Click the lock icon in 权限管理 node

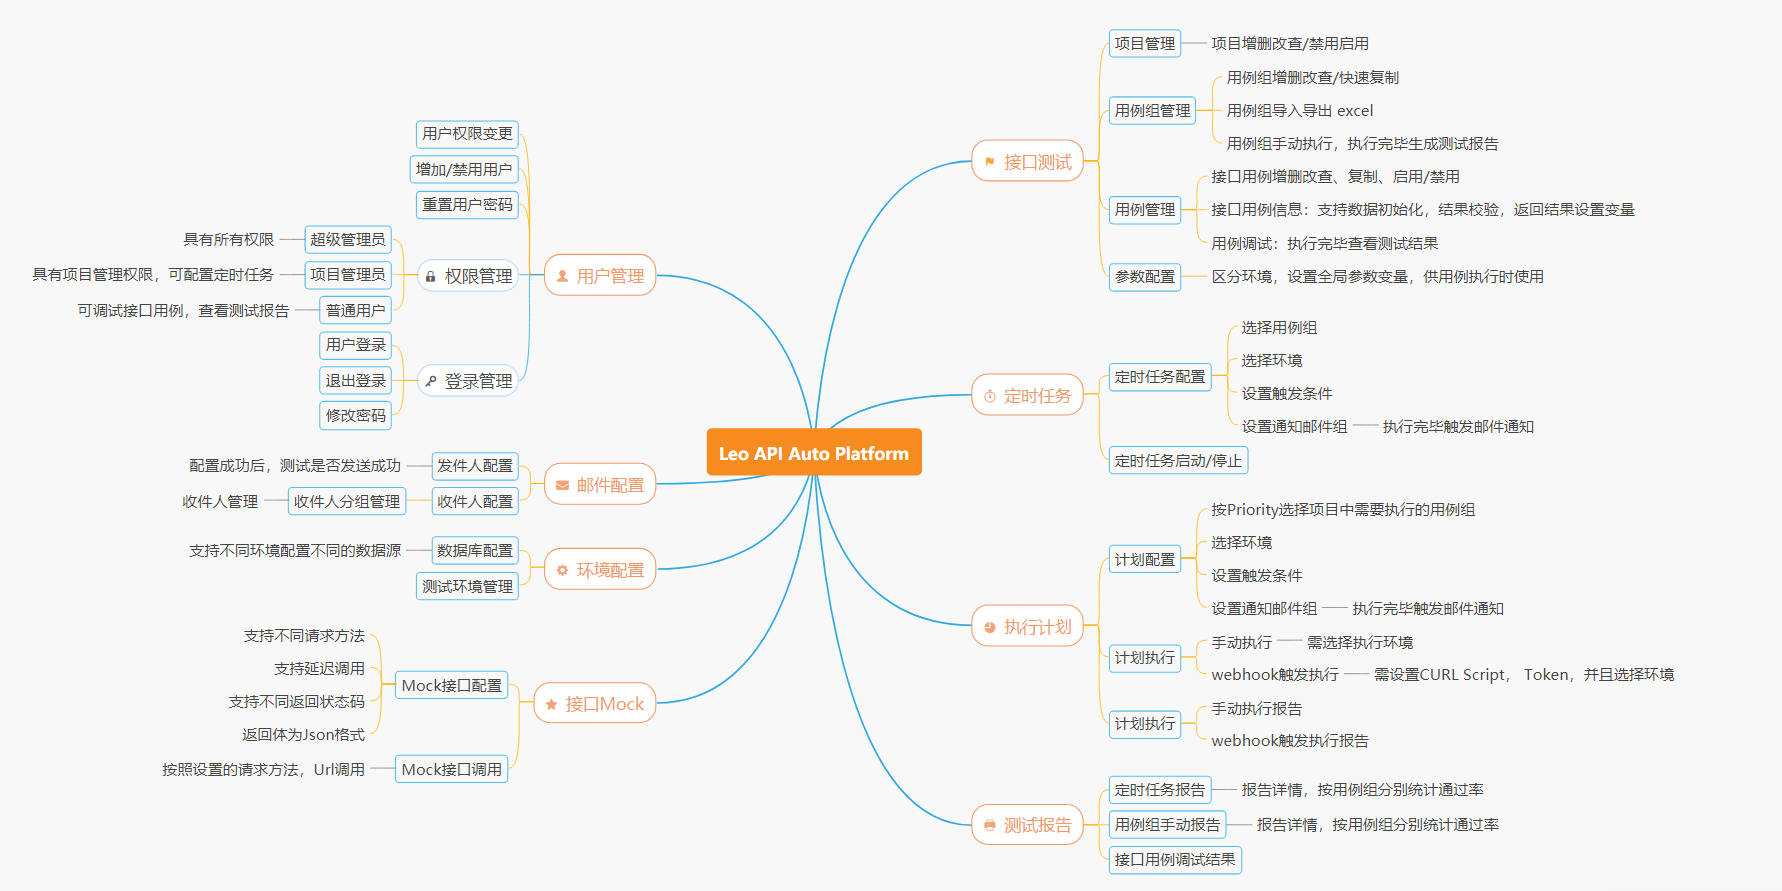tap(430, 277)
